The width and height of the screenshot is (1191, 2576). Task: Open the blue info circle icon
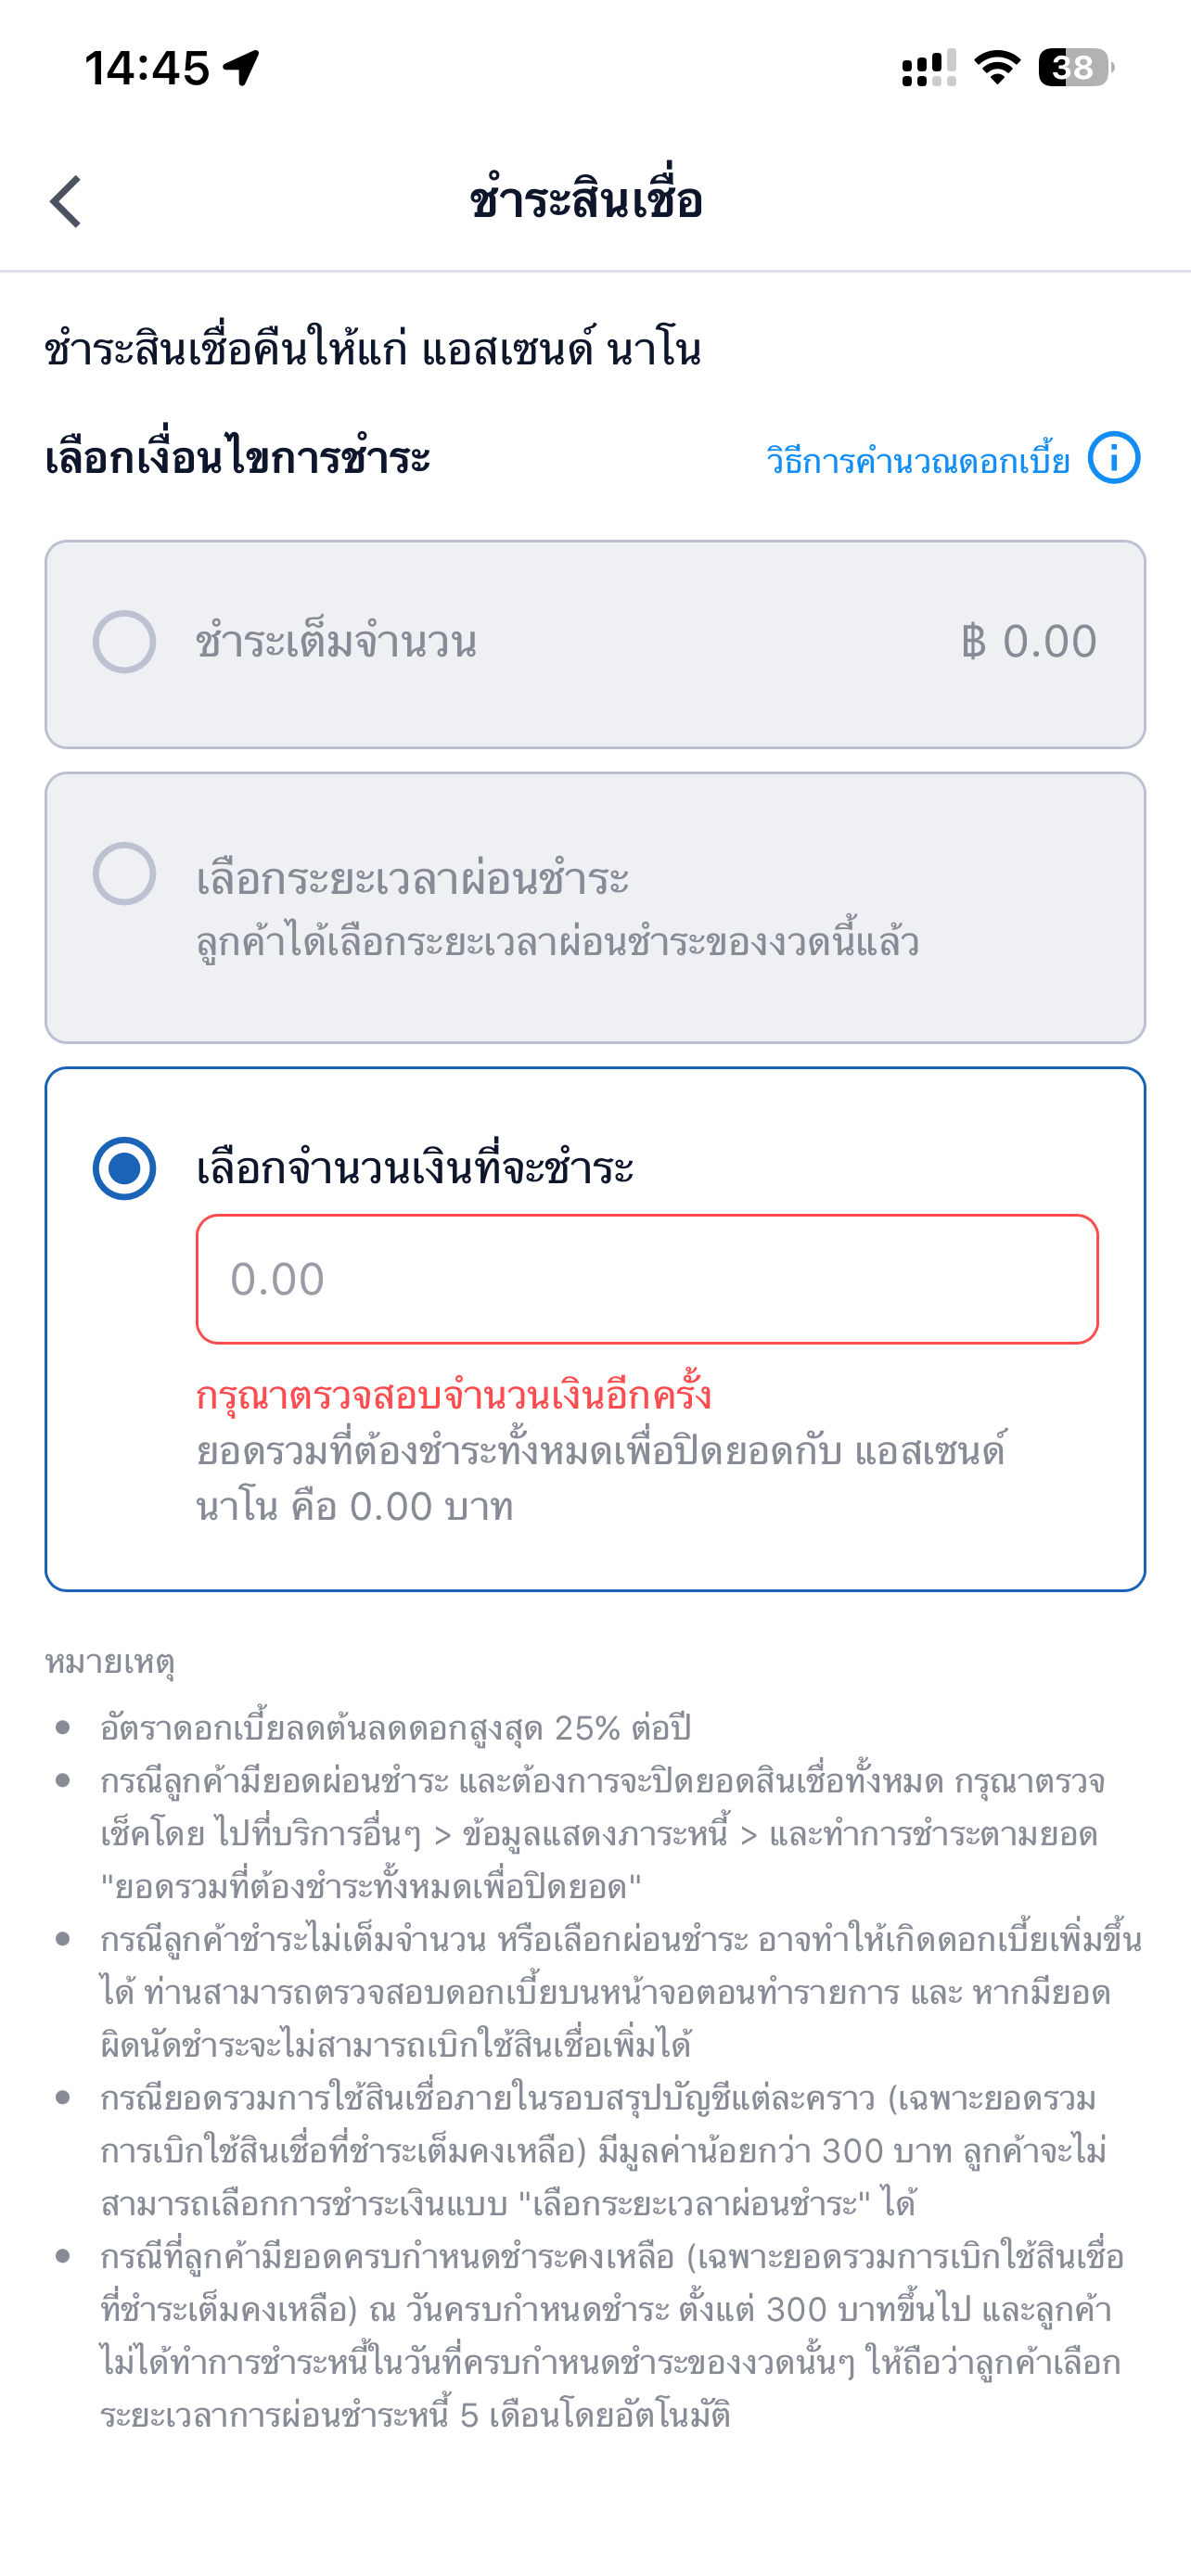tap(1113, 459)
